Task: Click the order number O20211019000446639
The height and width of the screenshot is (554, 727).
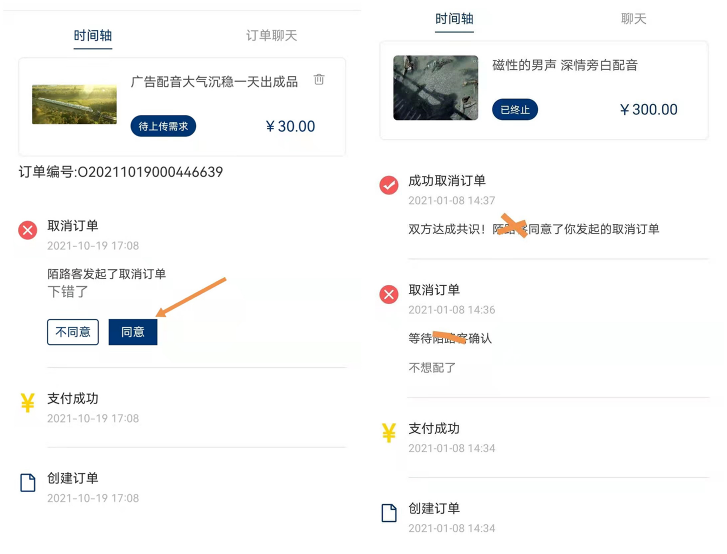Action: tap(121, 172)
